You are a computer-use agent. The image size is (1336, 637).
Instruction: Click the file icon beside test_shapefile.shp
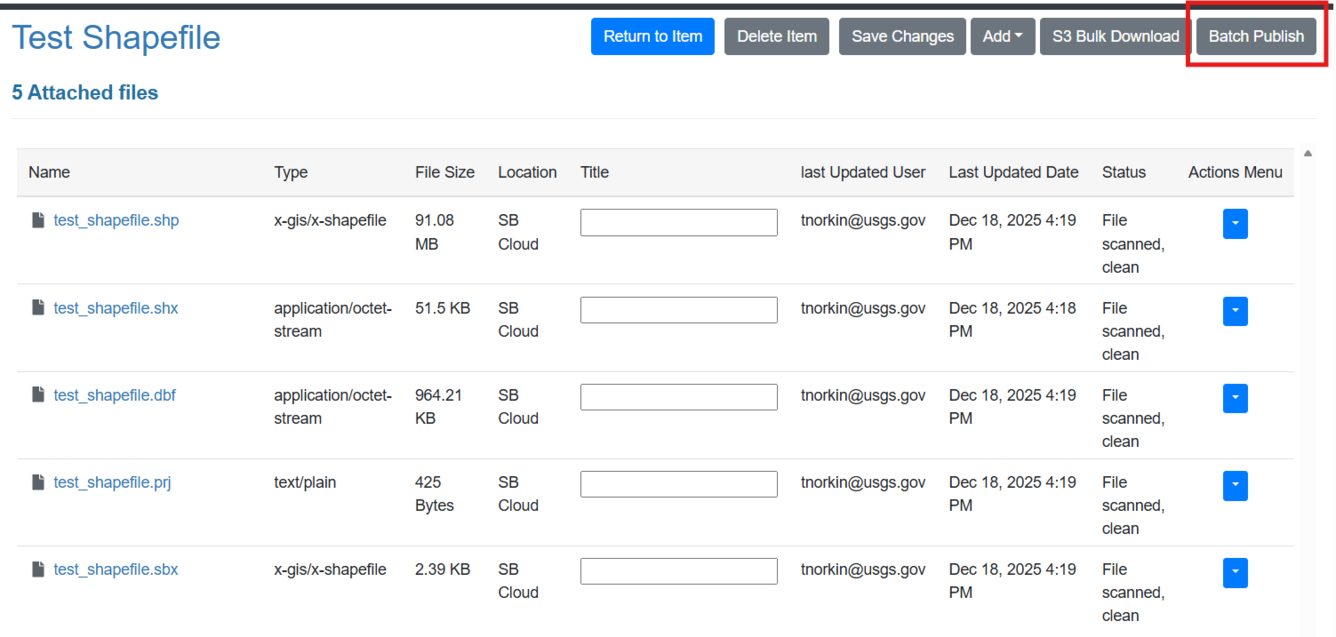38,220
